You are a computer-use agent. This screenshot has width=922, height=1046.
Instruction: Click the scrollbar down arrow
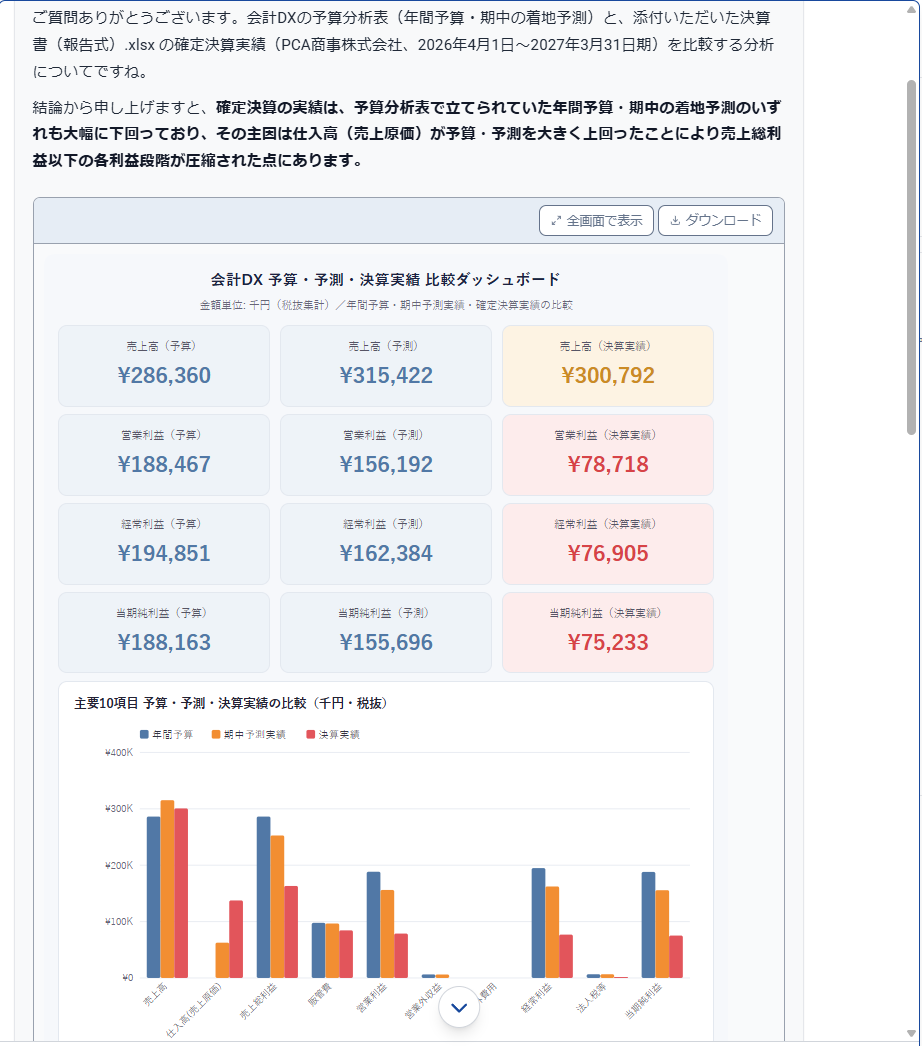click(x=911, y=1033)
